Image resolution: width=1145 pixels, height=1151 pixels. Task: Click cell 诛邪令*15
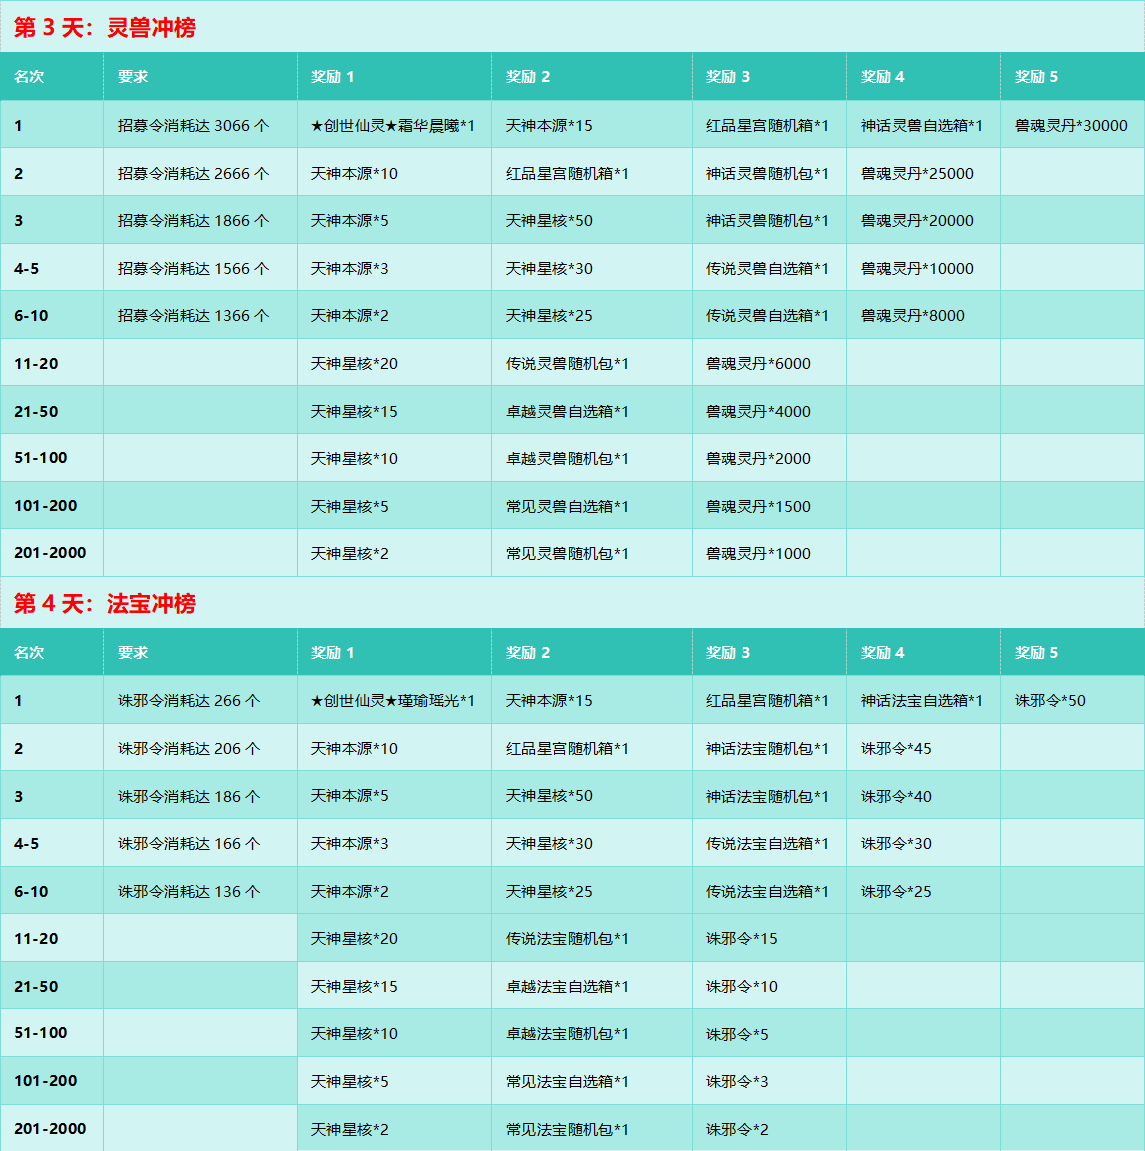tap(741, 938)
